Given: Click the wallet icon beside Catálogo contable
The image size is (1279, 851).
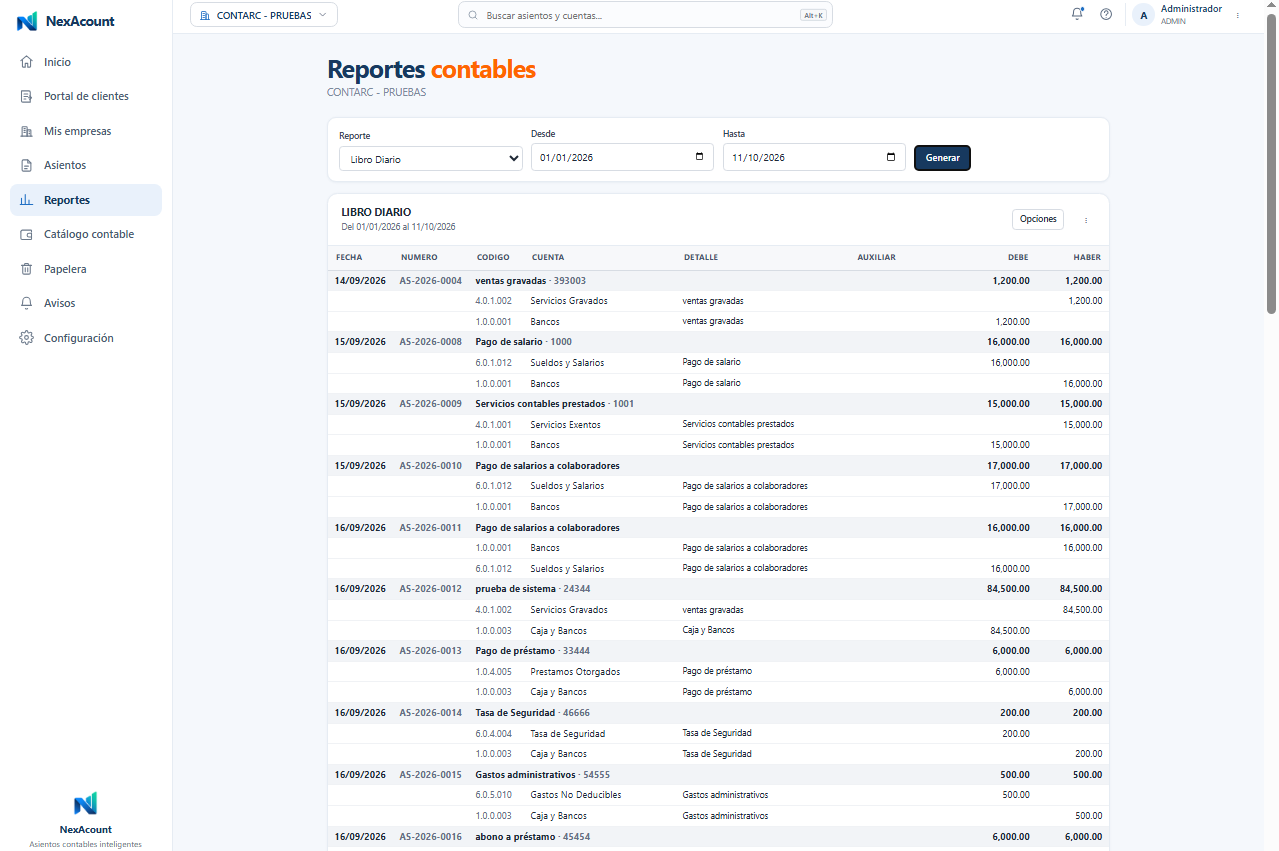Looking at the screenshot, I should 27,234.
